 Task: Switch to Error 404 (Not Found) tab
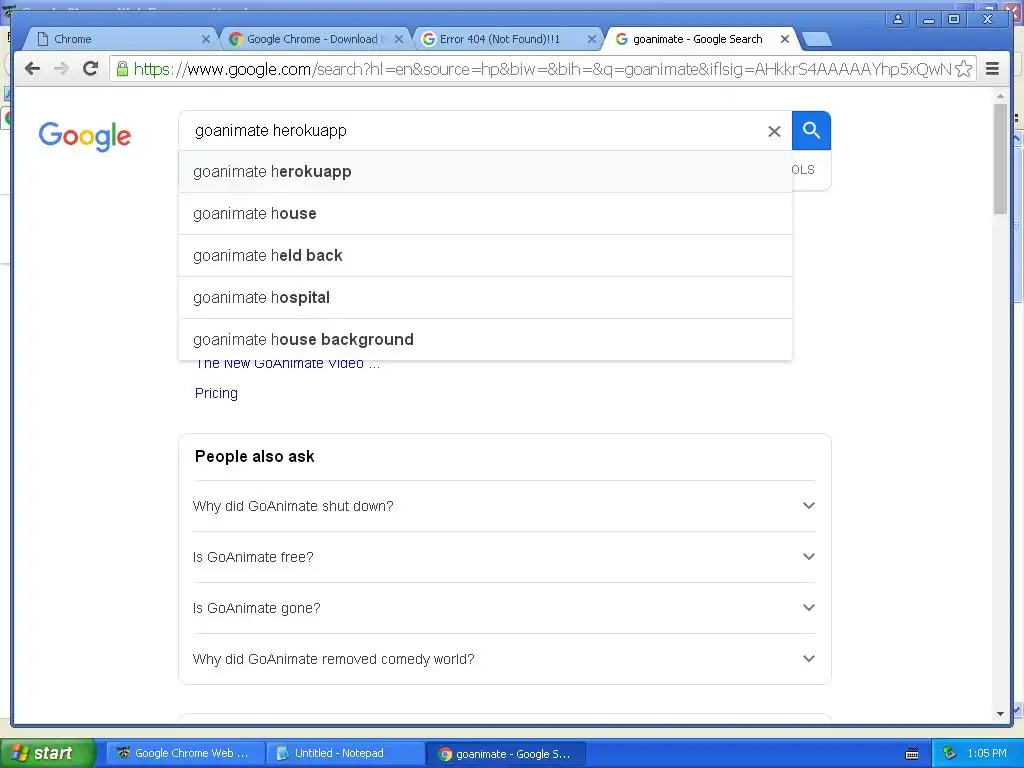[508, 39]
